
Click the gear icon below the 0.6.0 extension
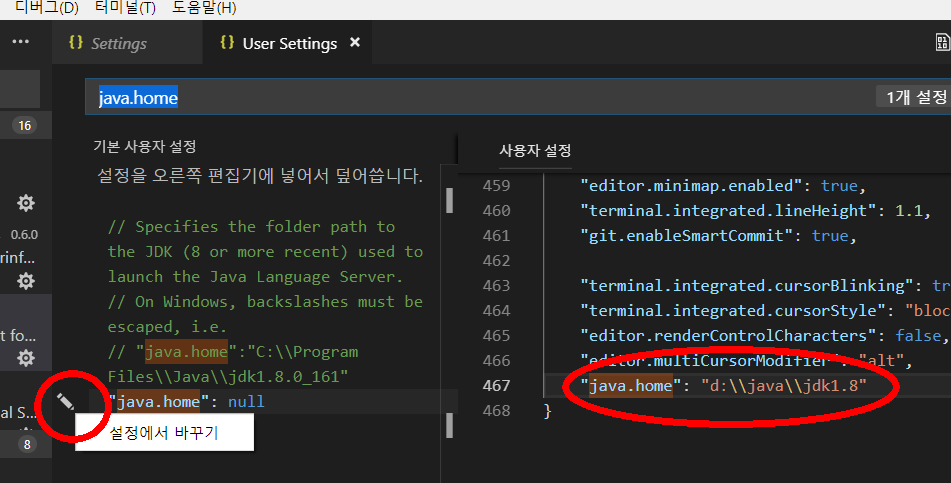pyautogui.click(x=26, y=281)
